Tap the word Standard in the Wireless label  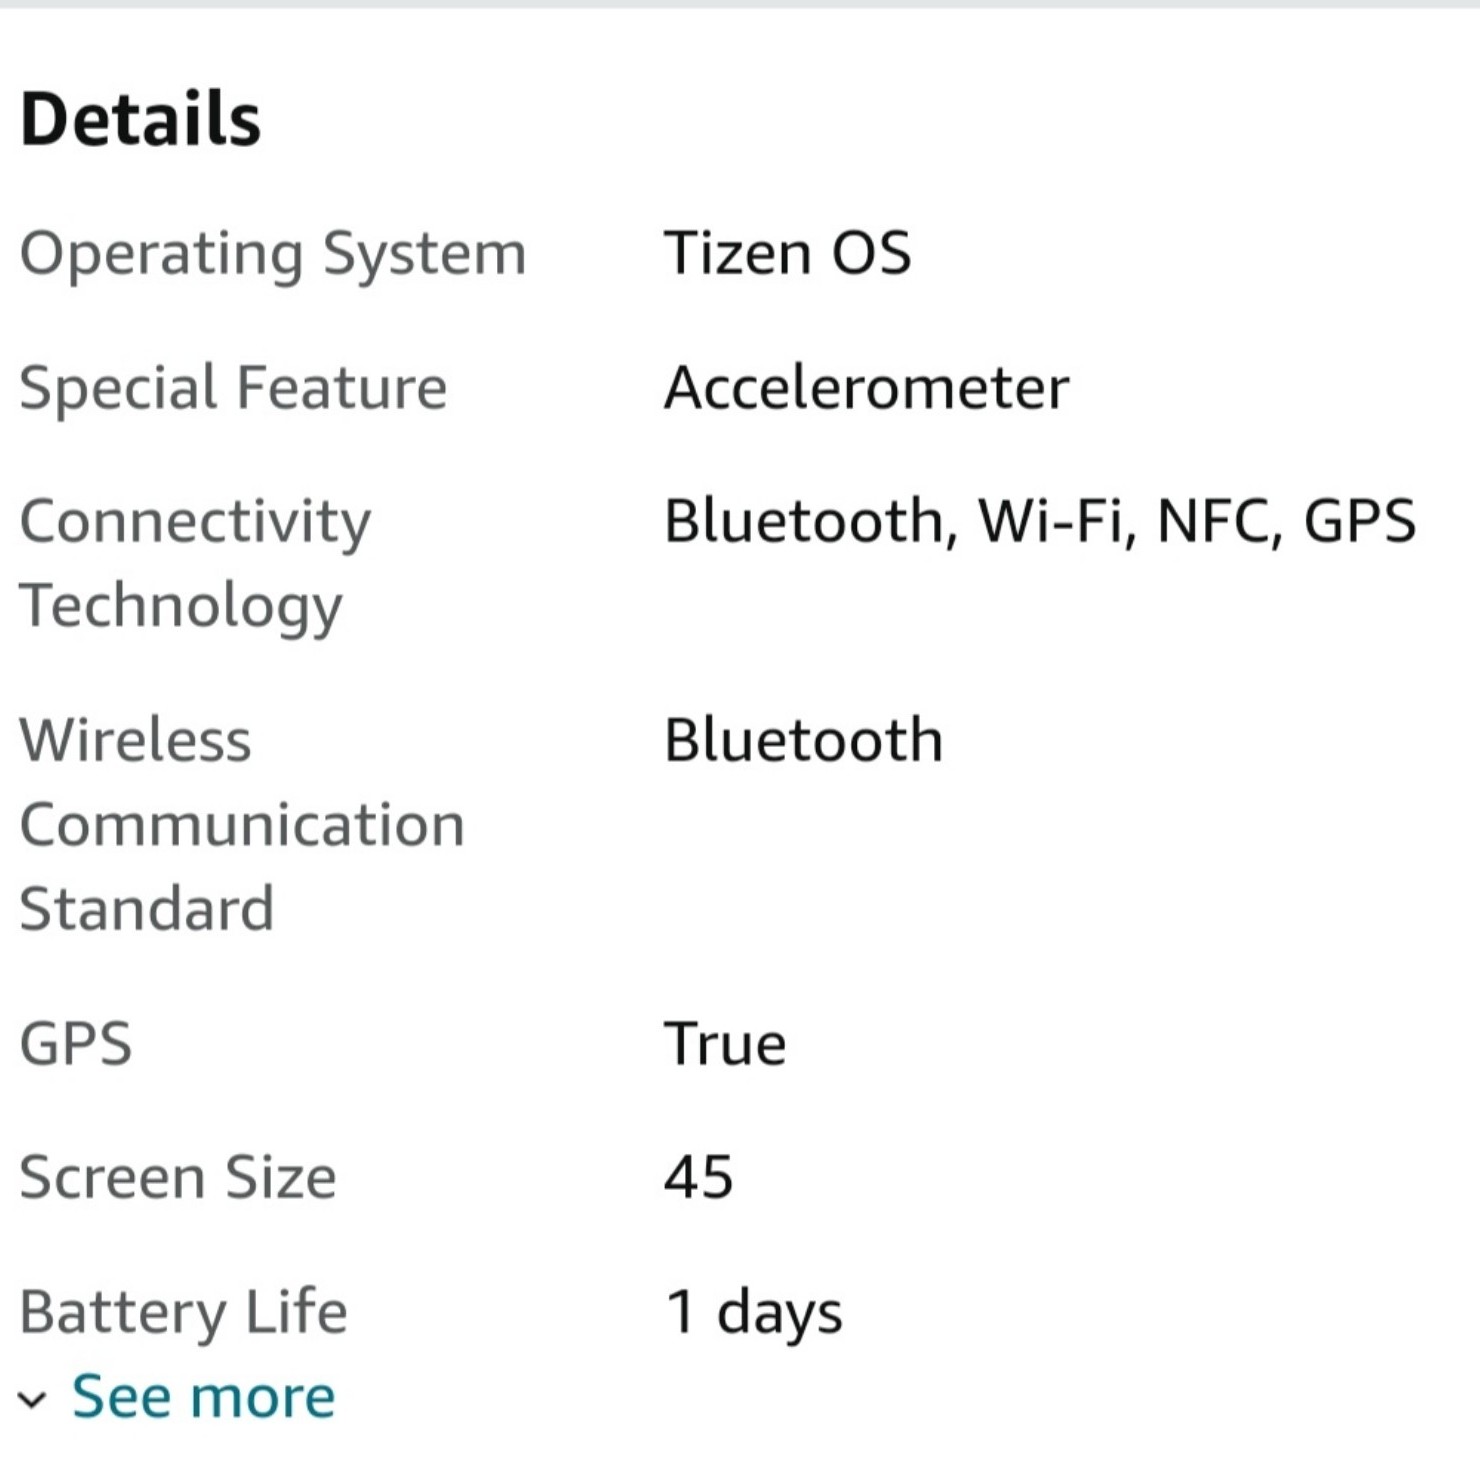(146, 909)
